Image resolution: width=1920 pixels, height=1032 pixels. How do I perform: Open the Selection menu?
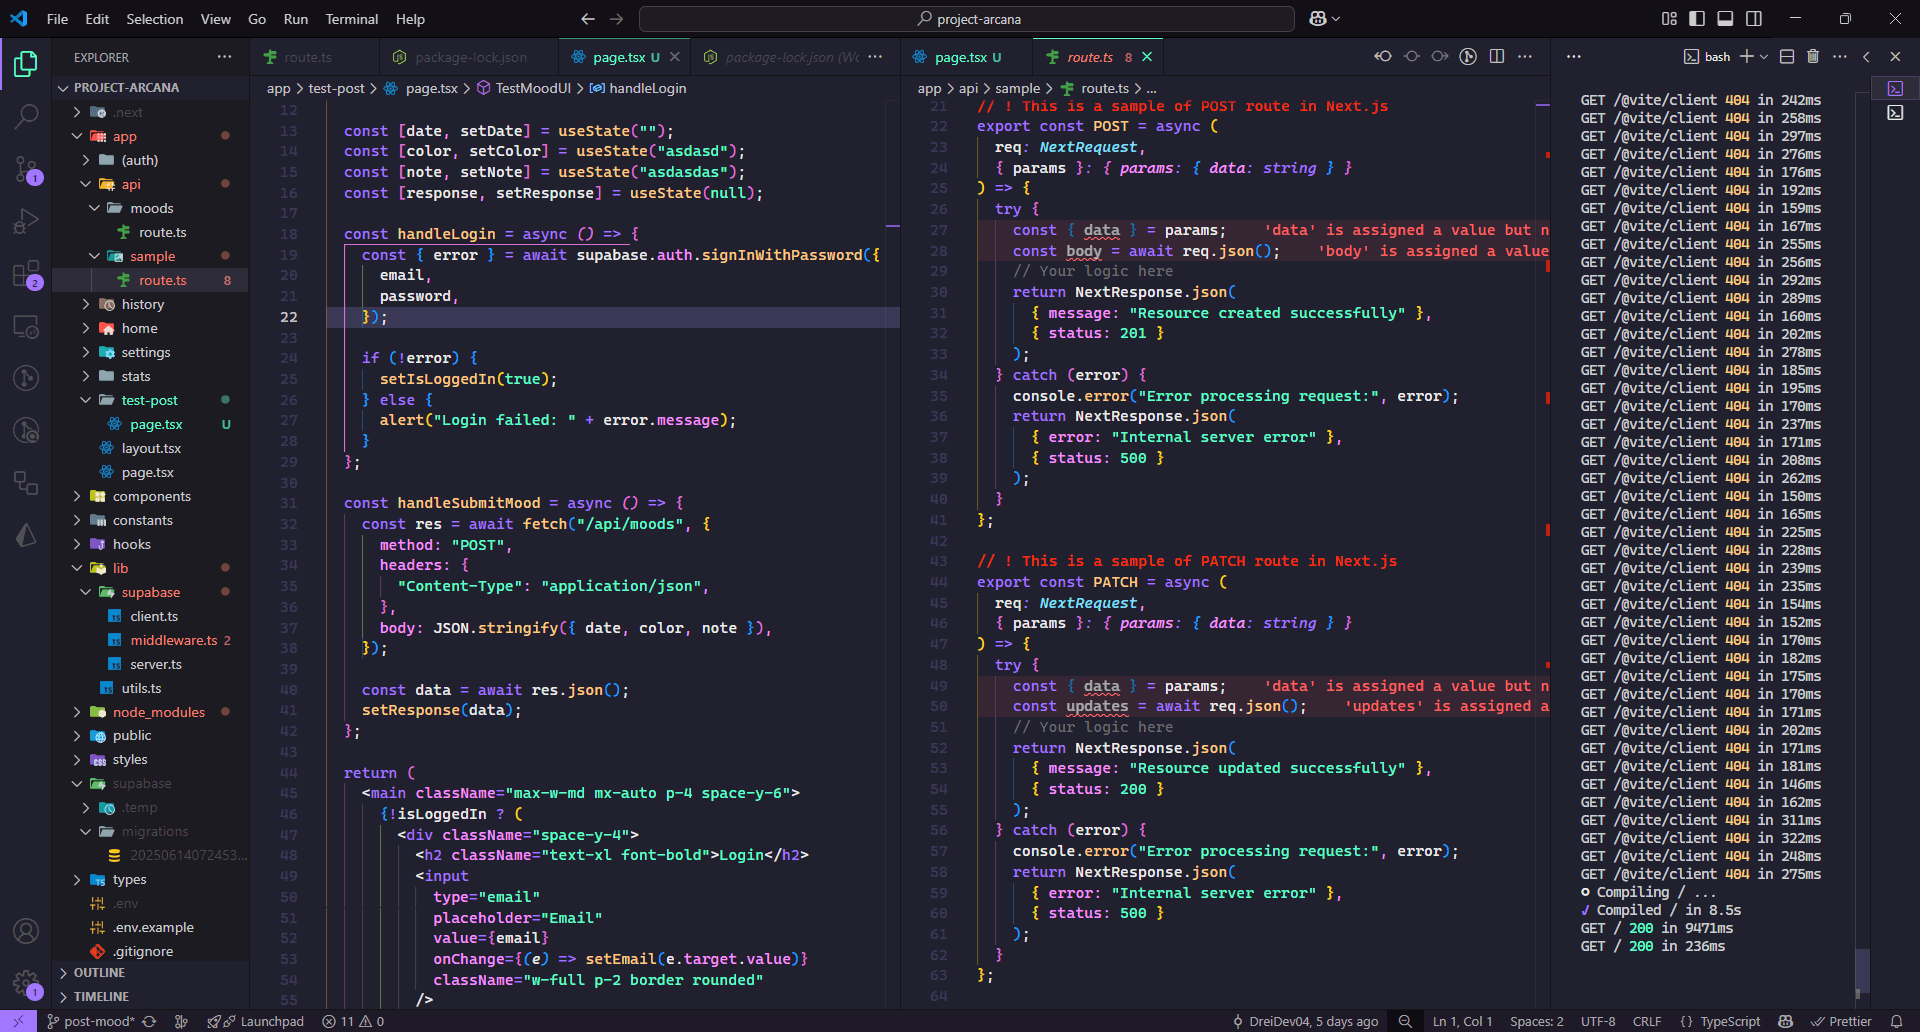pos(154,19)
